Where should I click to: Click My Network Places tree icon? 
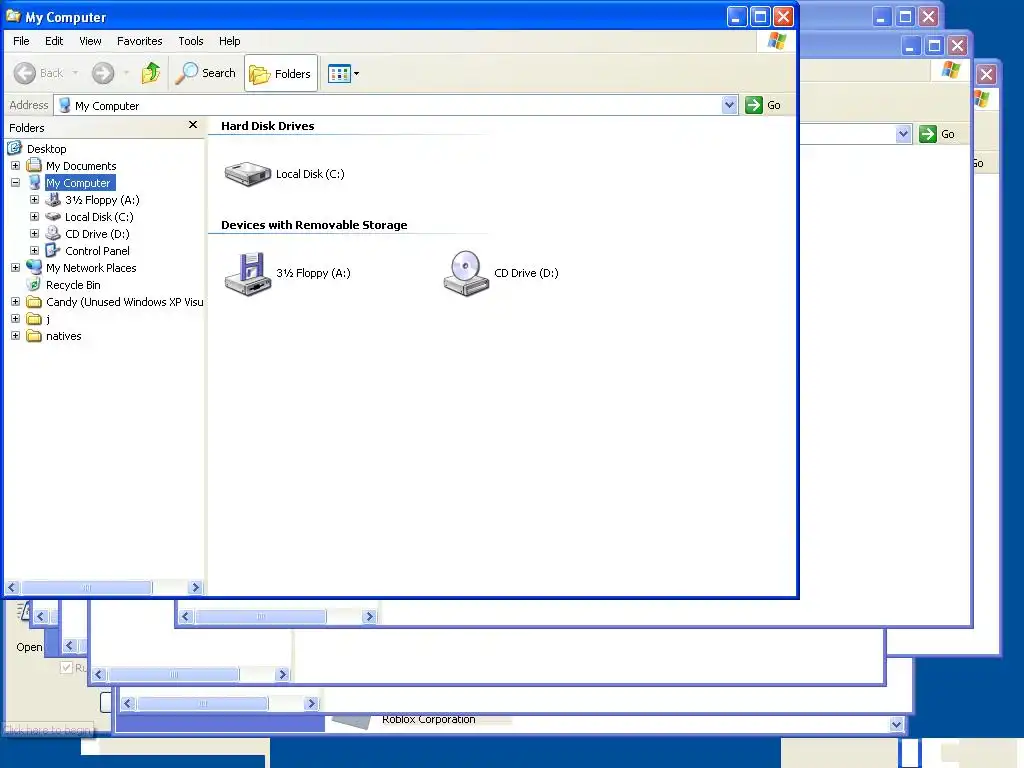[34, 268]
